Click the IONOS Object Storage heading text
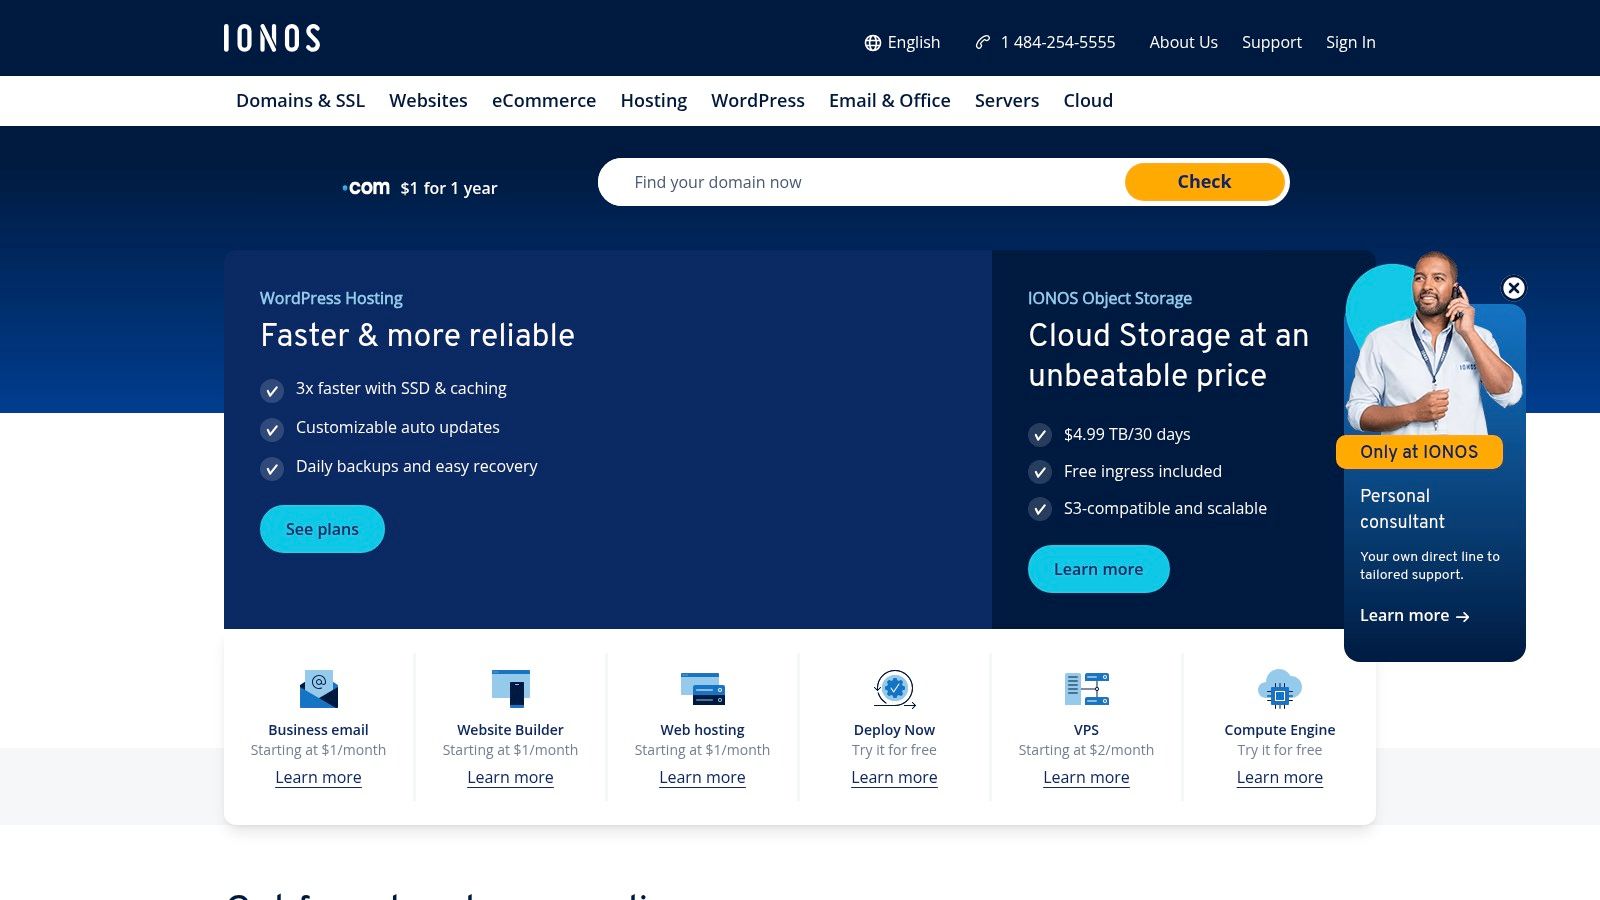The height and width of the screenshot is (900, 1600). click(x=1110, y=298)
